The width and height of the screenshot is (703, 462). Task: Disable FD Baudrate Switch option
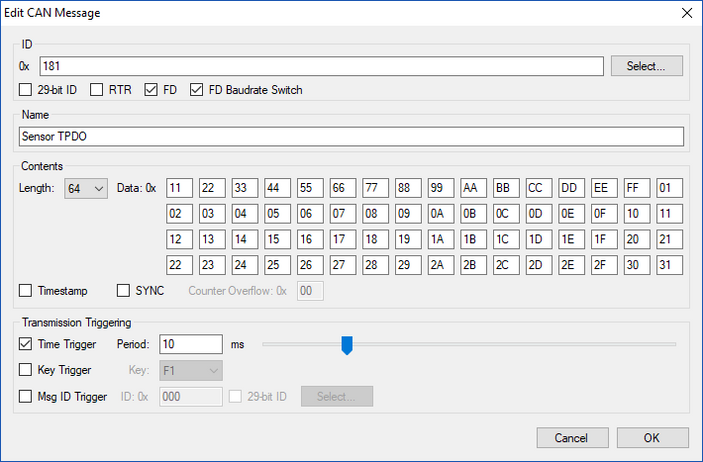[195, 90]
